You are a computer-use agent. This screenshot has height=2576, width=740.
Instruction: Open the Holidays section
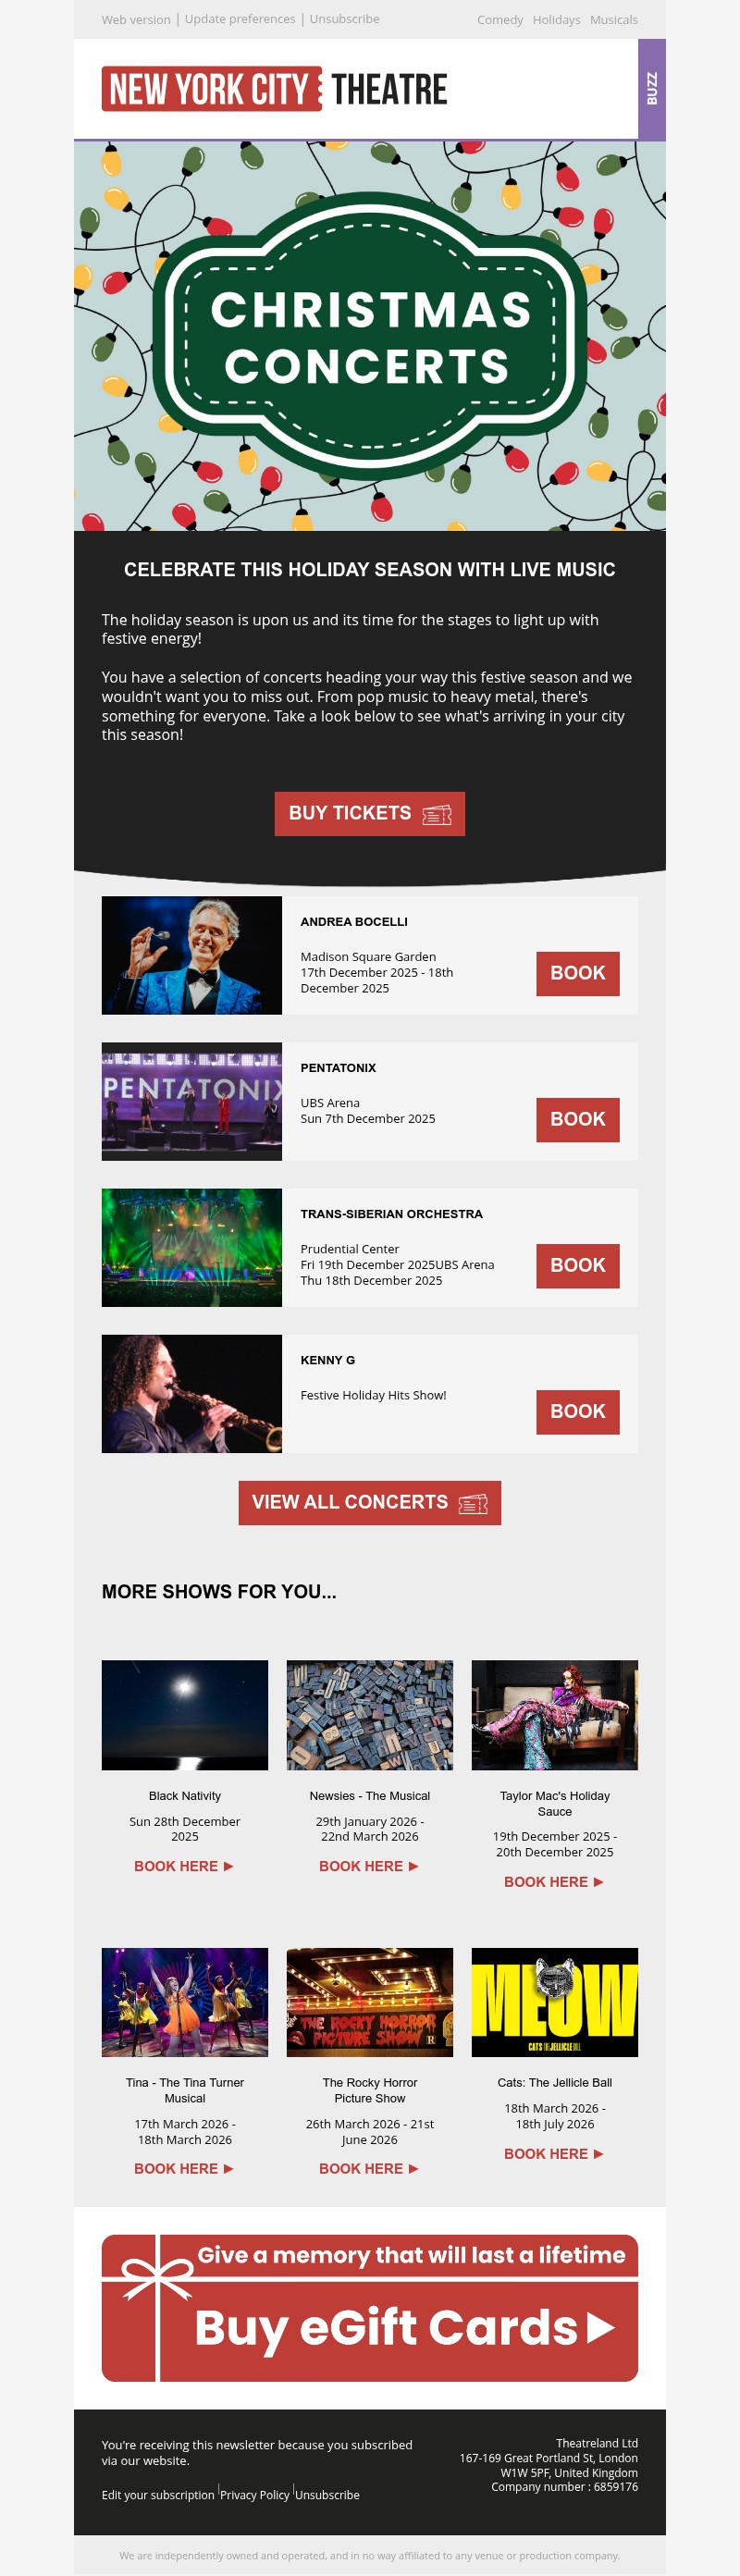pos(556,20)
